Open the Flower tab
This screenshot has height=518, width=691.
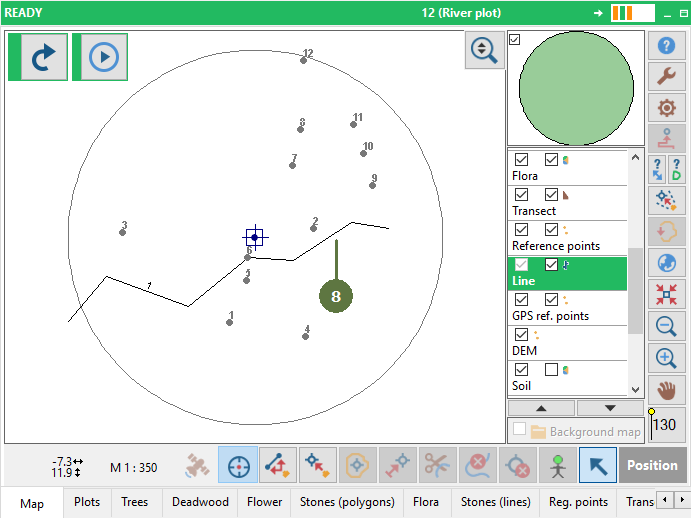(264, 502)
